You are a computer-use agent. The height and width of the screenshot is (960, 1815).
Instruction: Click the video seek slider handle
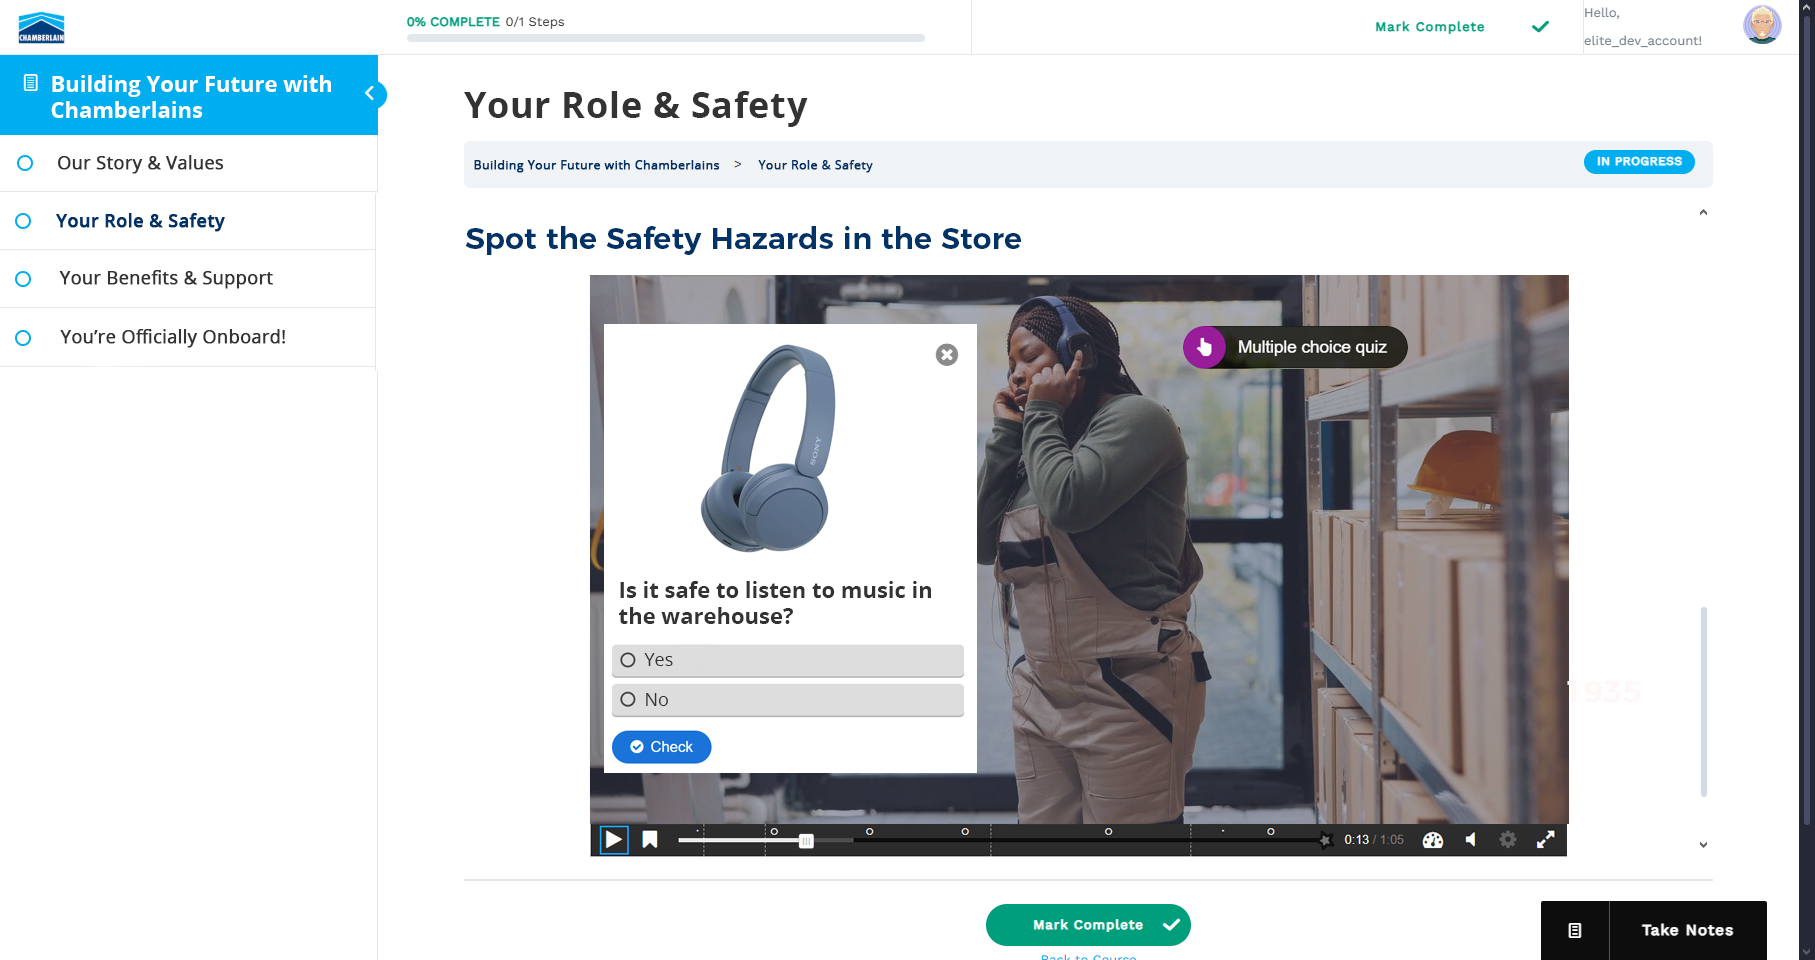[806, 841]
